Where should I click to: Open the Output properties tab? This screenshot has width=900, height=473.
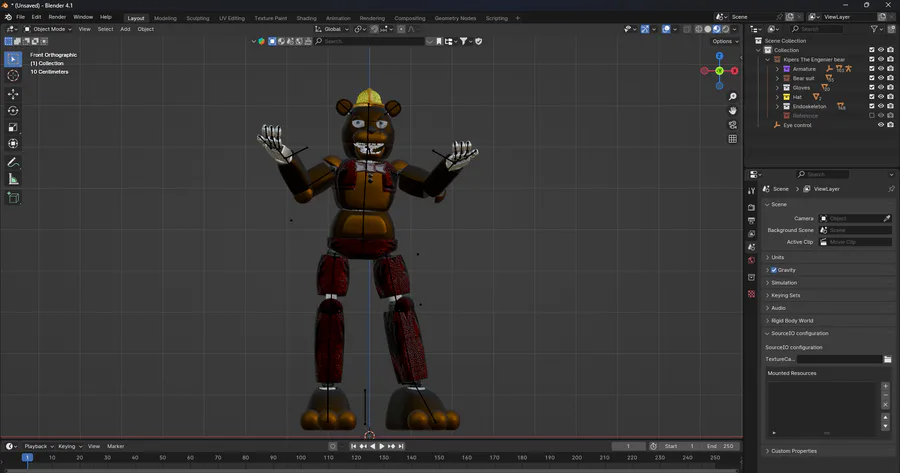tap(751, 220)
